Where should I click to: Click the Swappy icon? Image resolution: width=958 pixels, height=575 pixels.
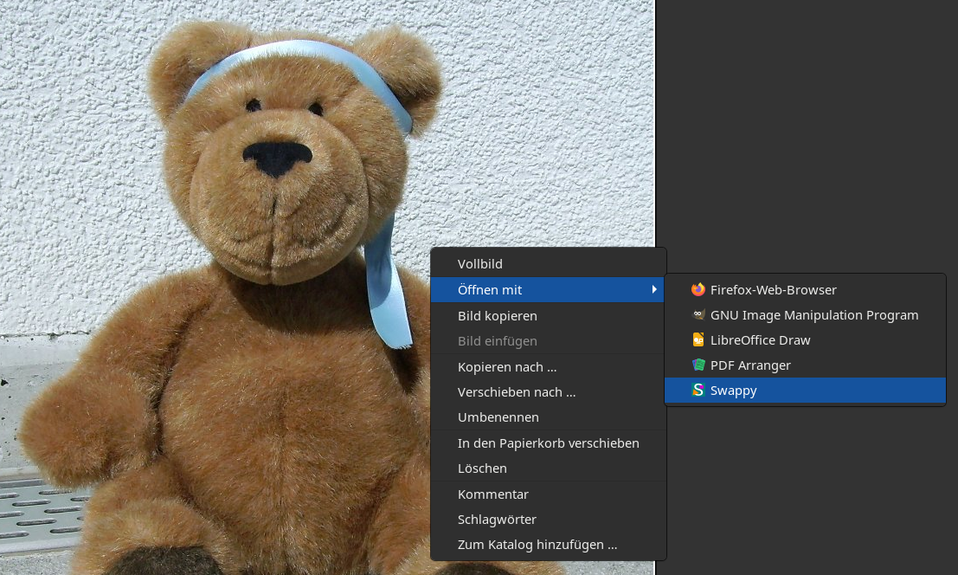click(x=698, y=390)
